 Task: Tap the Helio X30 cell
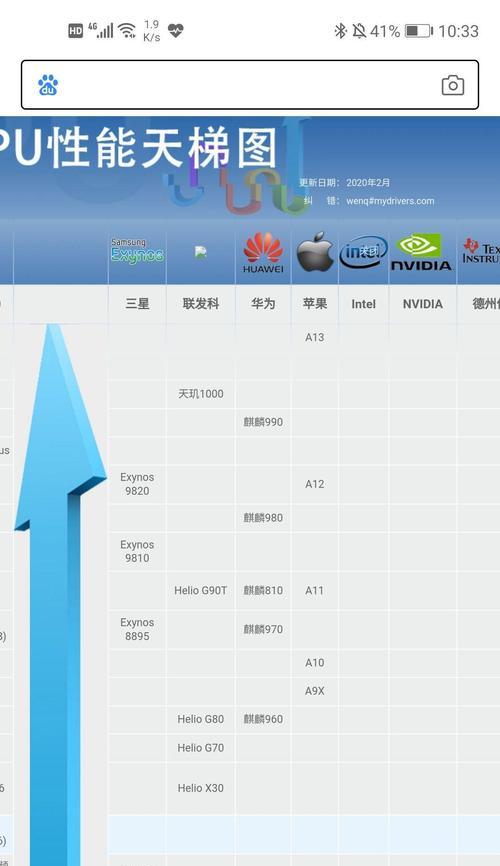201,788
